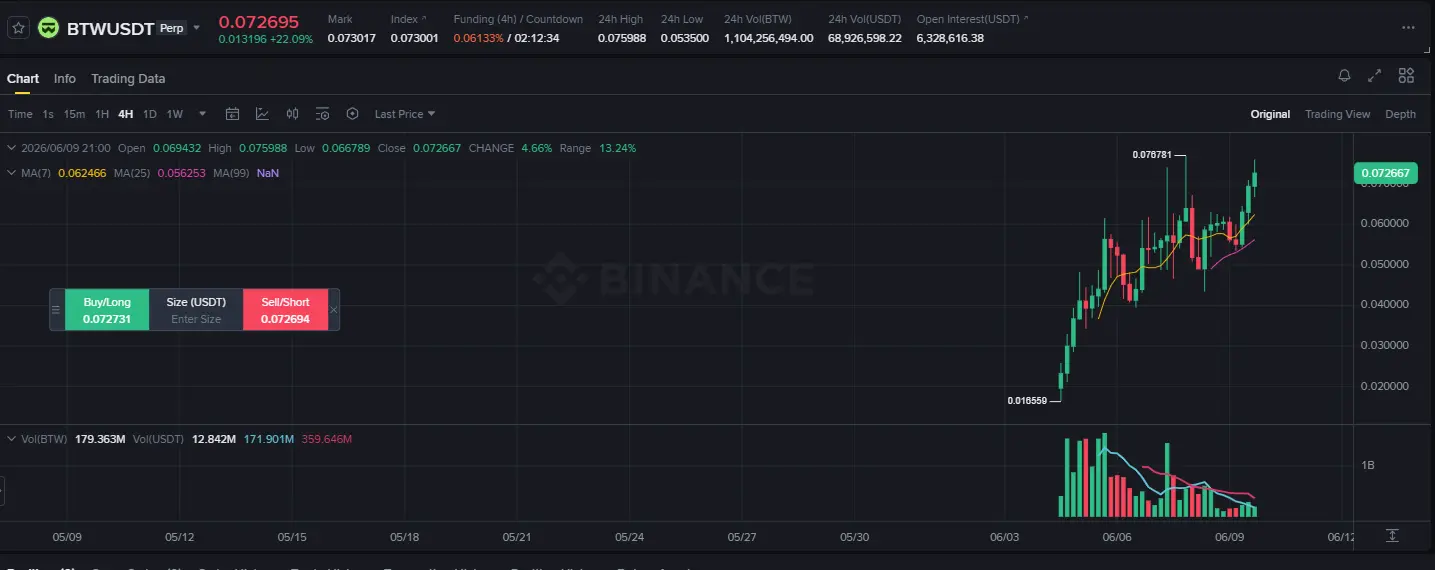This screenshot has height=570, width=1435.
Task: Click the 24h High value 0.075988
Action: coord(622,38)
